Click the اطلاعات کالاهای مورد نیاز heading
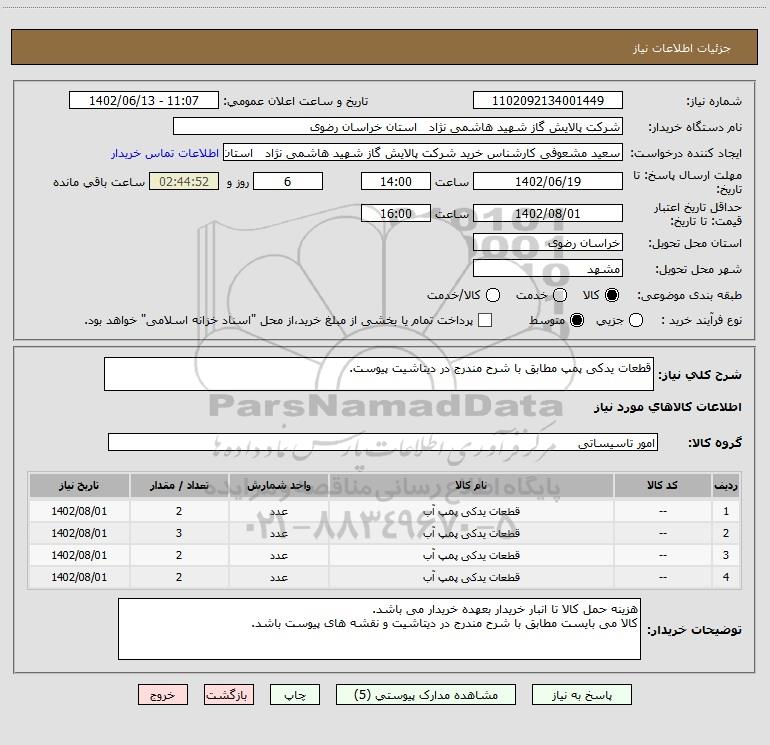The width and height of the screenshot is (770, 745). click(x=667, y=407)
